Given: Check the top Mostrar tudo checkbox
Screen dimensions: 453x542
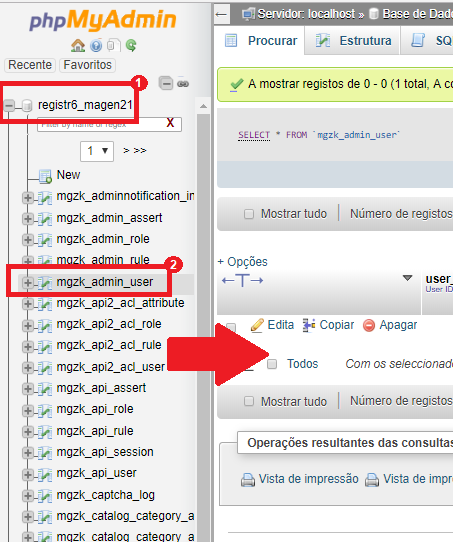Looking at the screenshot, I should coord(249,214).
